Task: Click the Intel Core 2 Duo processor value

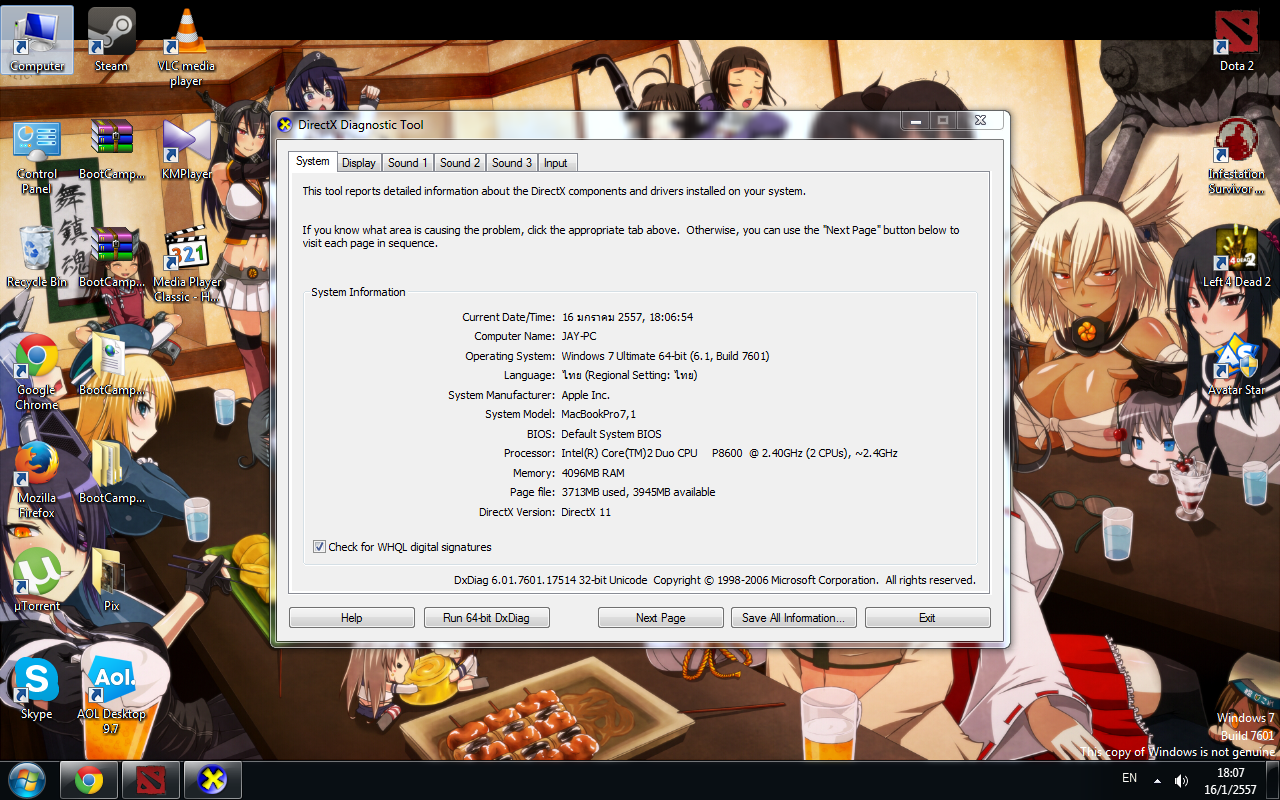Action: click(729, 454)
